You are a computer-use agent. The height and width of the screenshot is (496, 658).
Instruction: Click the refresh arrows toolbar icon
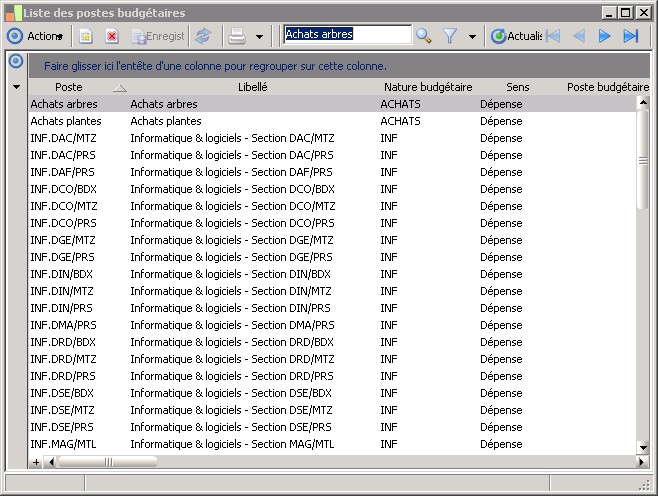click(x=203, y=36)
